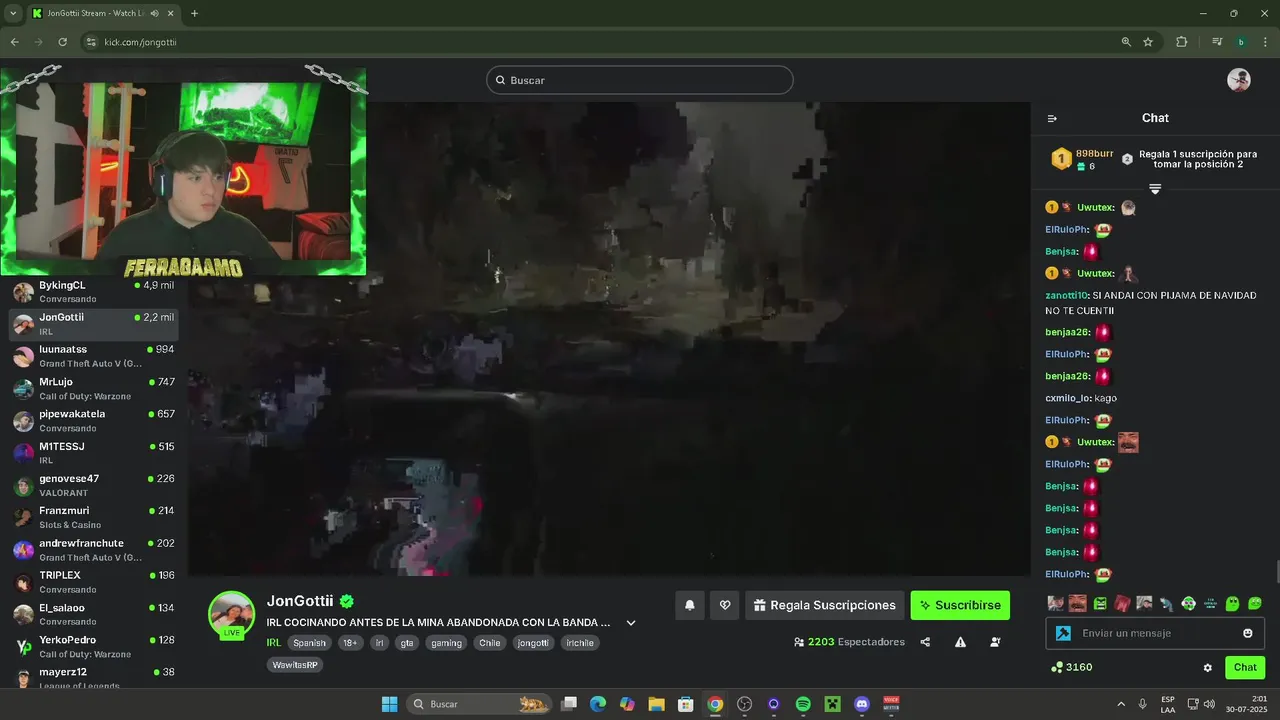Select the gta tag
Viewport: 1280px width, 720px height.
click(x=407, y=643)
